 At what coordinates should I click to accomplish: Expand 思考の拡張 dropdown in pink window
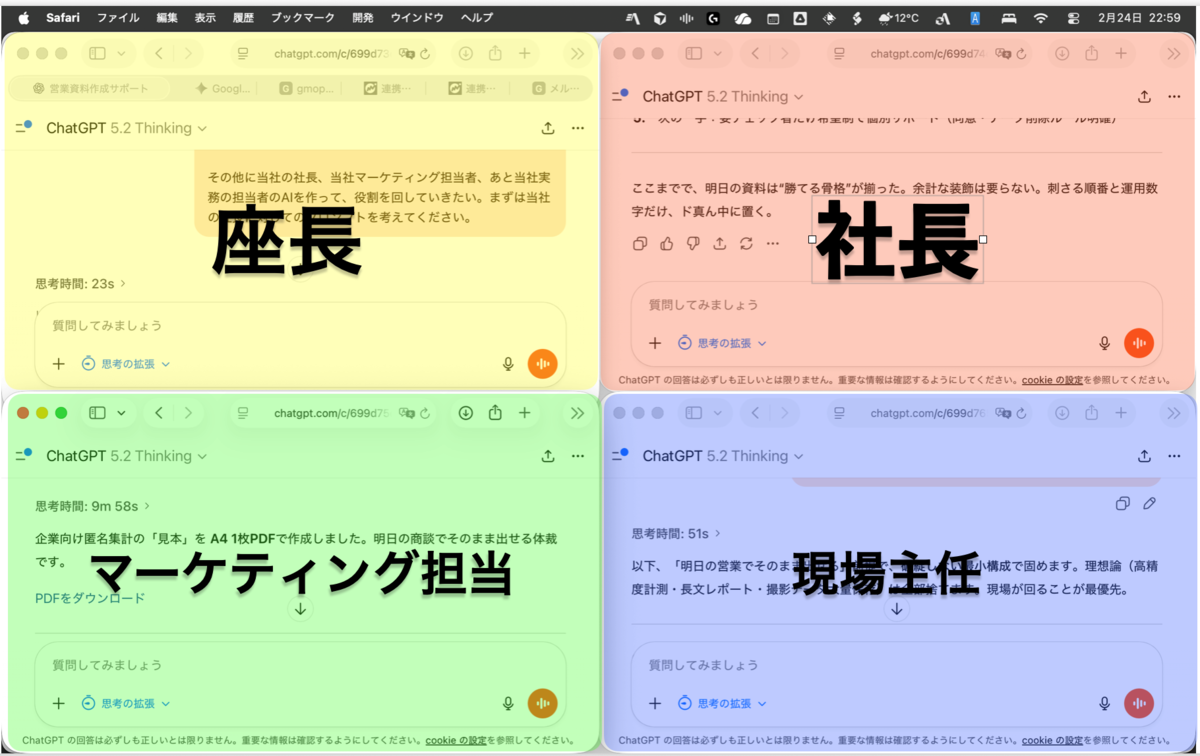coord(722,343)
